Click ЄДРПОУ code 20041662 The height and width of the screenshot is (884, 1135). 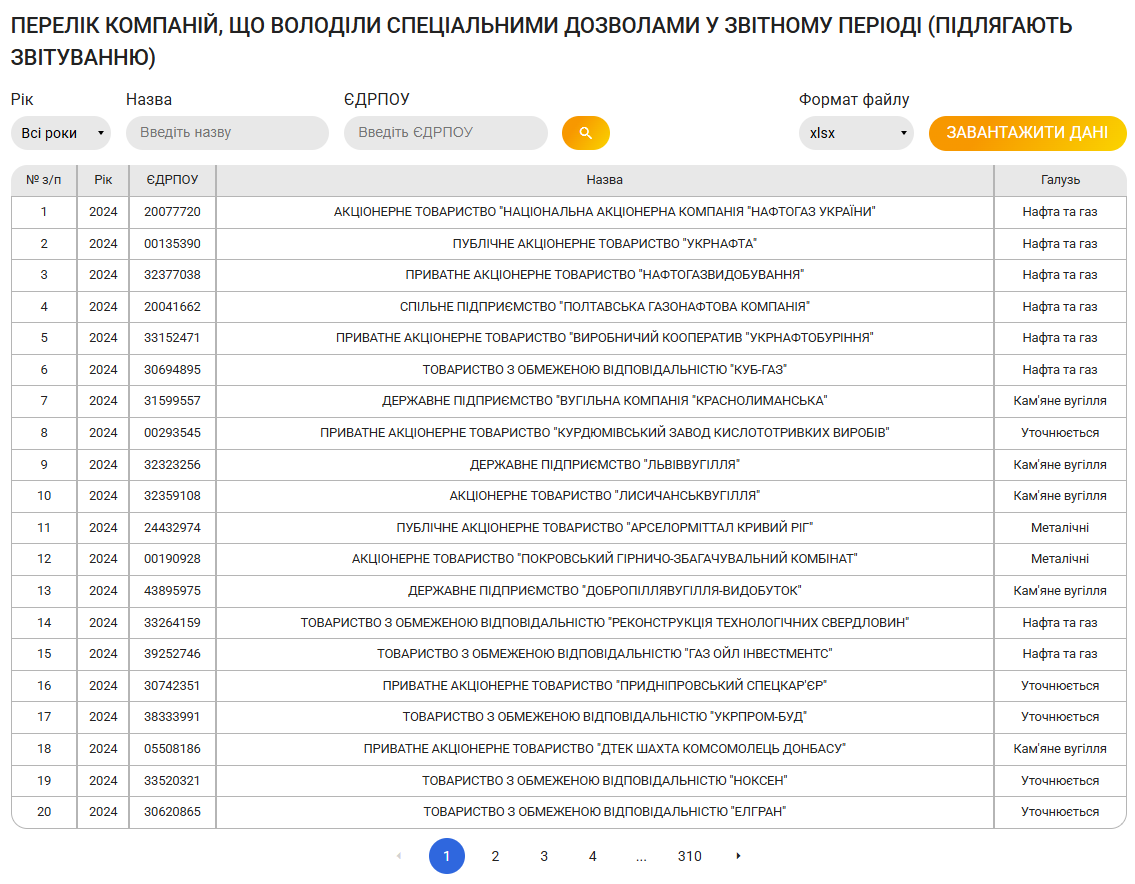[172, 307]
